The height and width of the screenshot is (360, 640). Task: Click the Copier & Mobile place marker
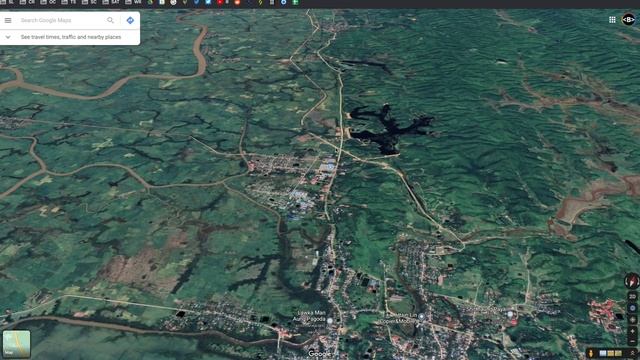click(421, 316)
